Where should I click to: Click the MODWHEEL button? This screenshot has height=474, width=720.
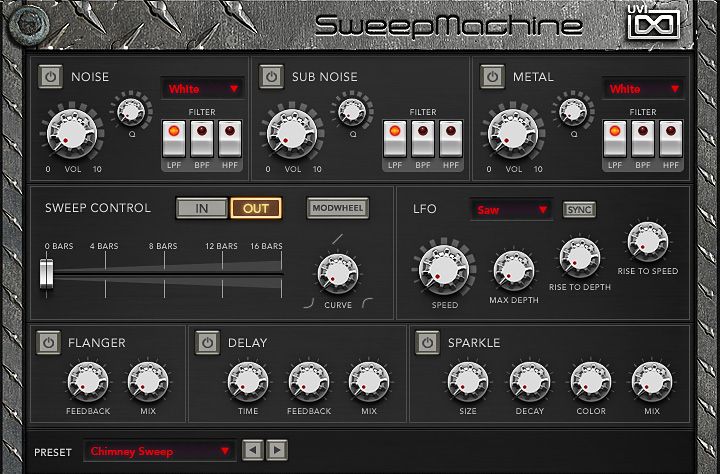[337, 208]
